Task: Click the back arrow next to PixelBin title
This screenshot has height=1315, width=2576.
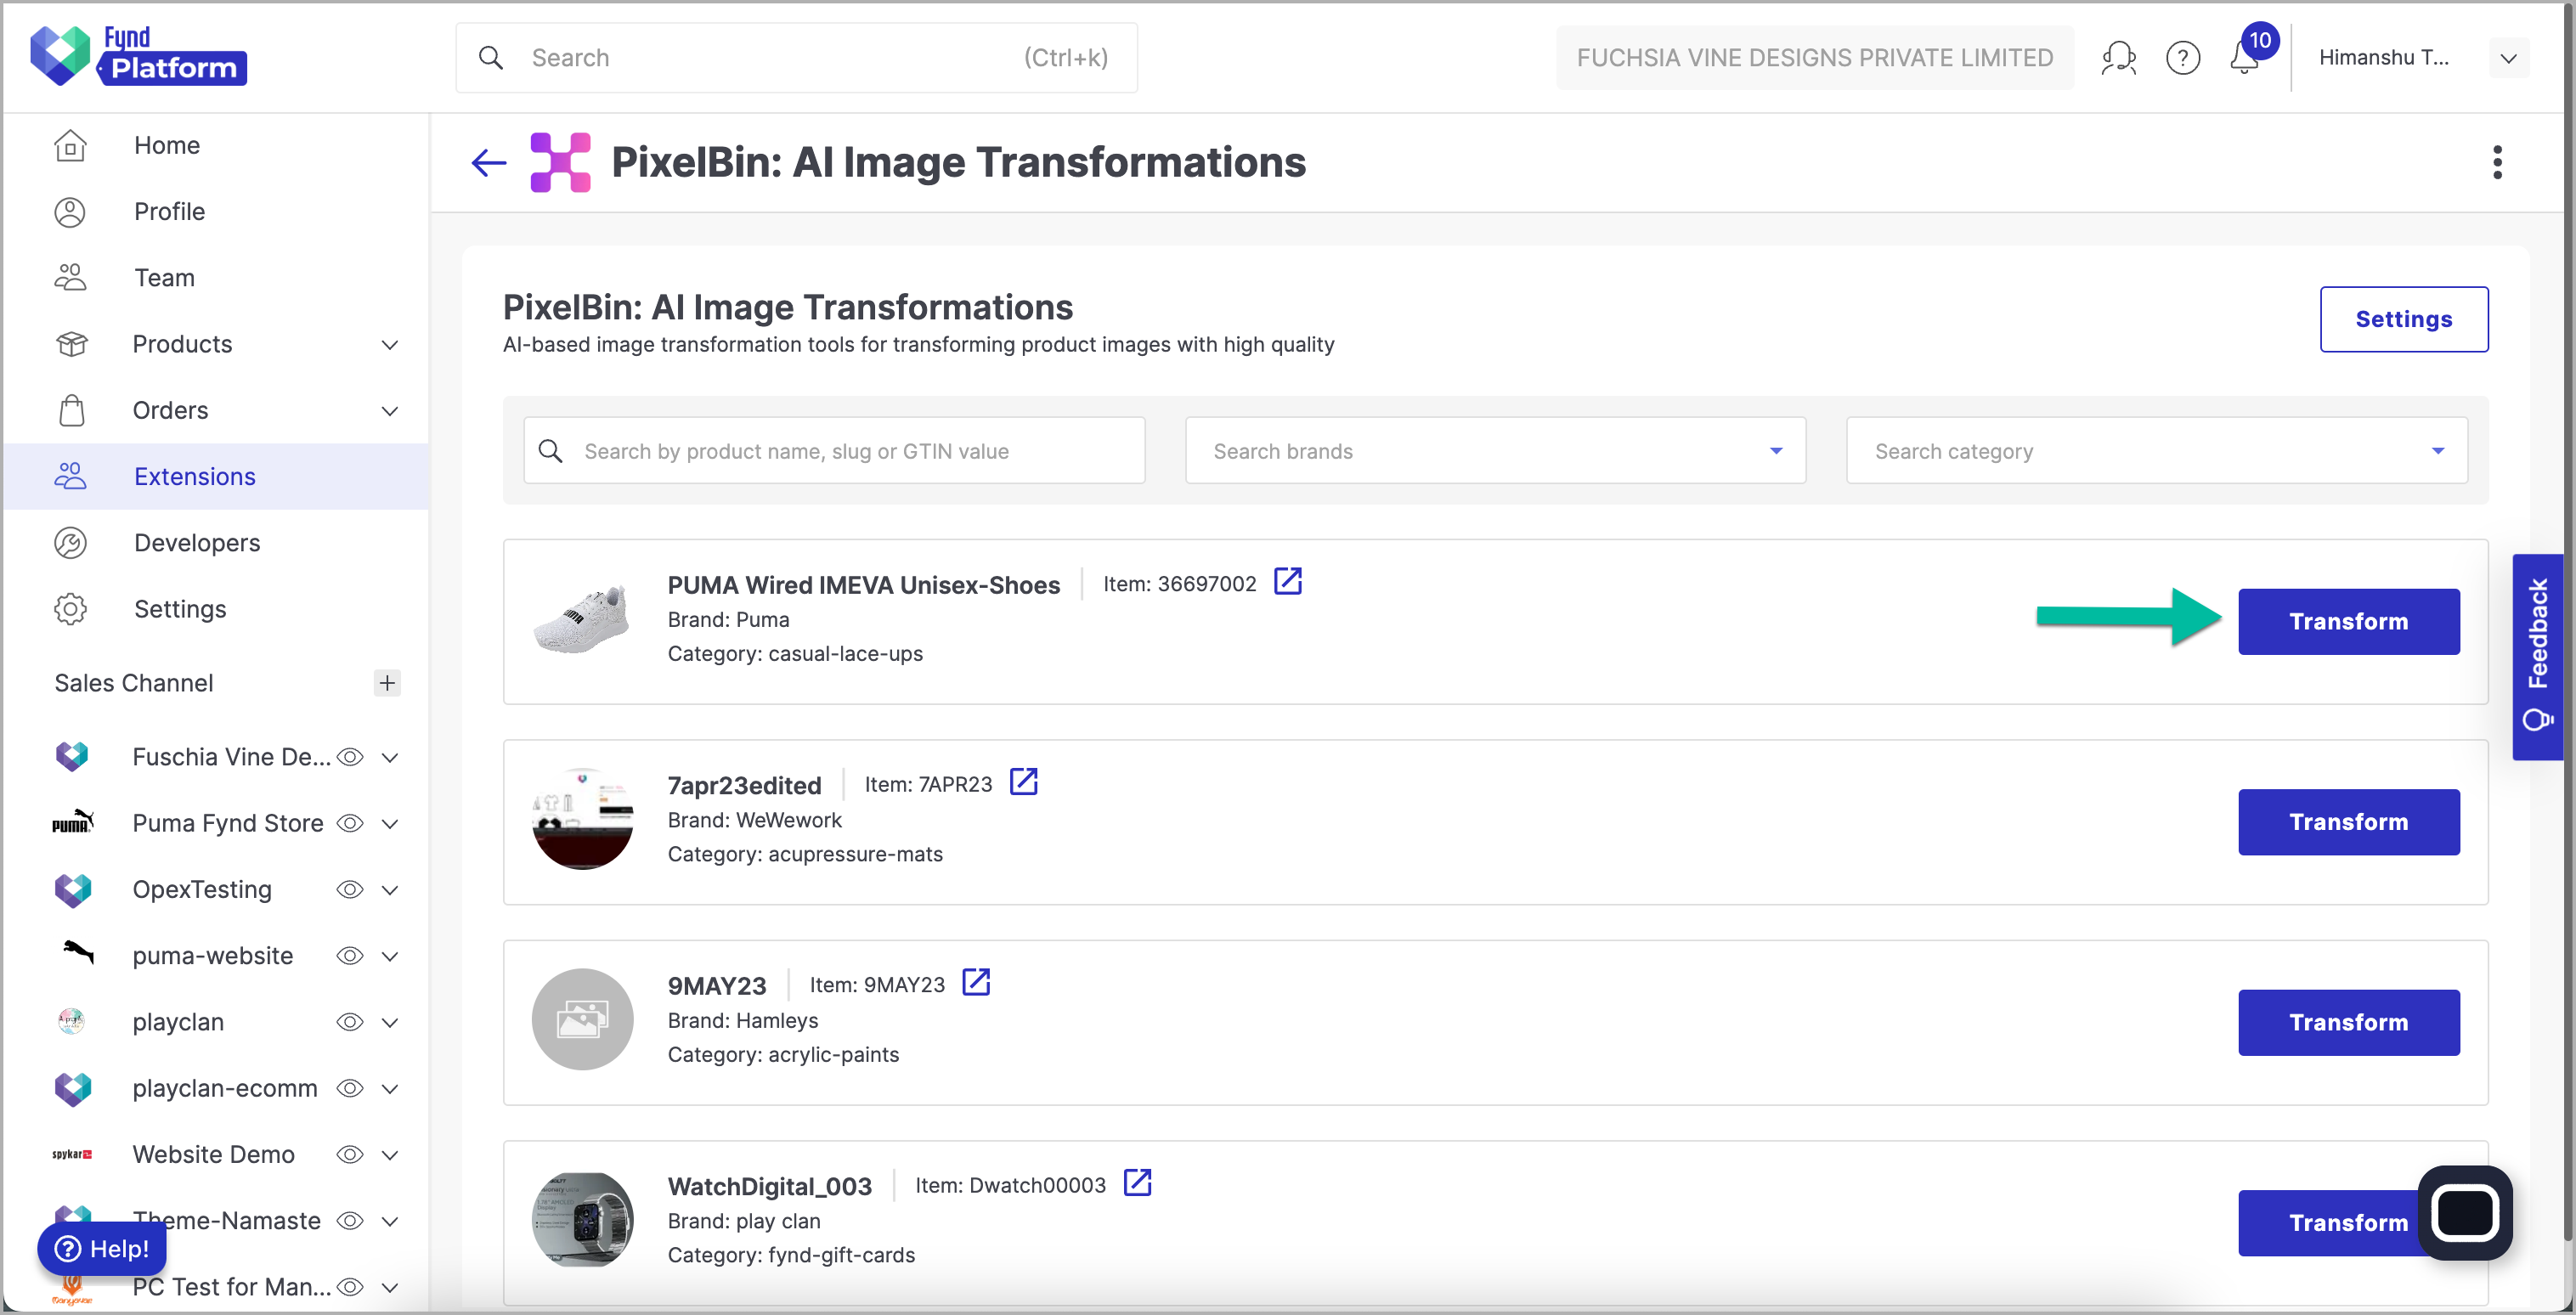Action: [489, 162]
